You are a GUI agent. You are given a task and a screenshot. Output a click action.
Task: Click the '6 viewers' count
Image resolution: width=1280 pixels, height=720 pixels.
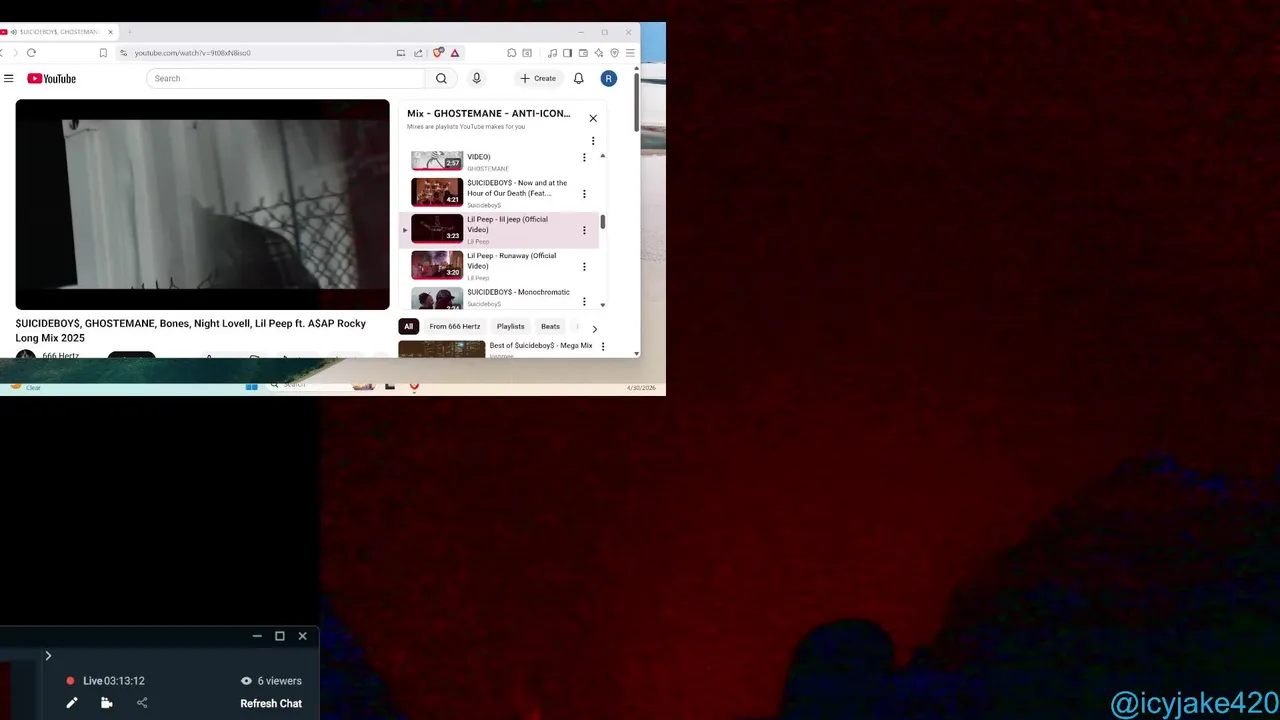(x=271, y=681)
